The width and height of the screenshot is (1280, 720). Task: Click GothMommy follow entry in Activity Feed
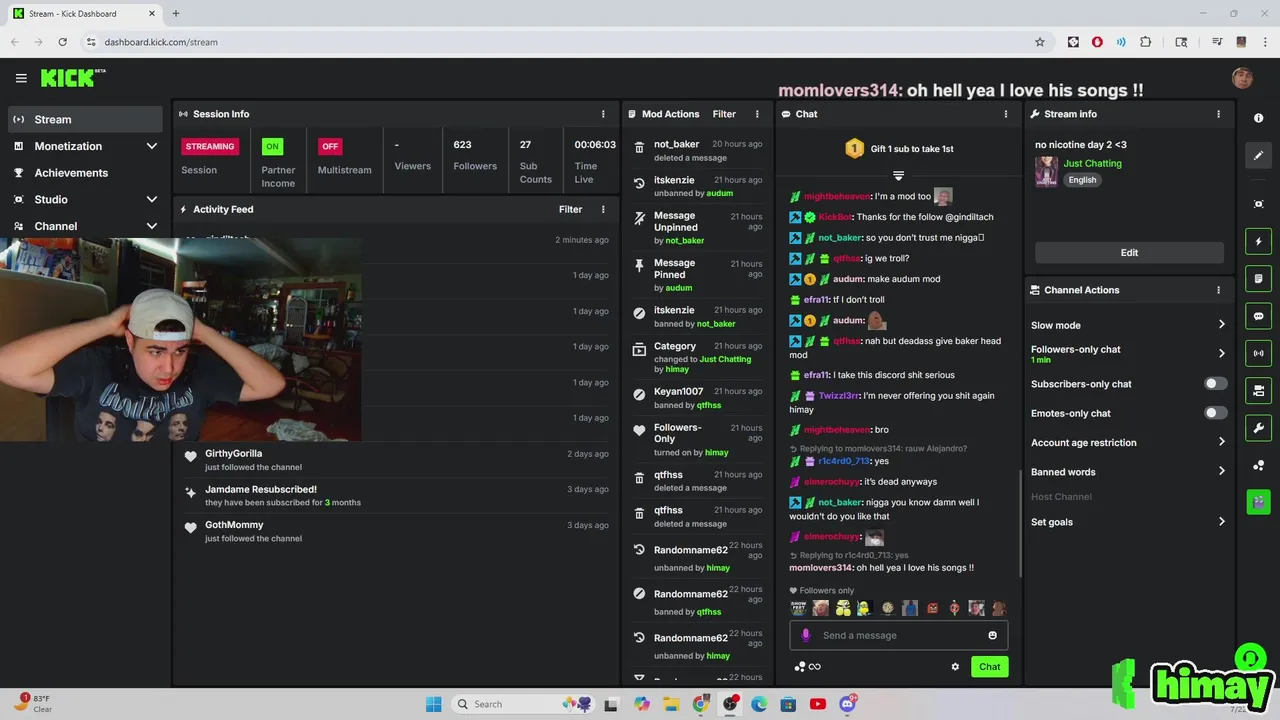tap(395, 531)
